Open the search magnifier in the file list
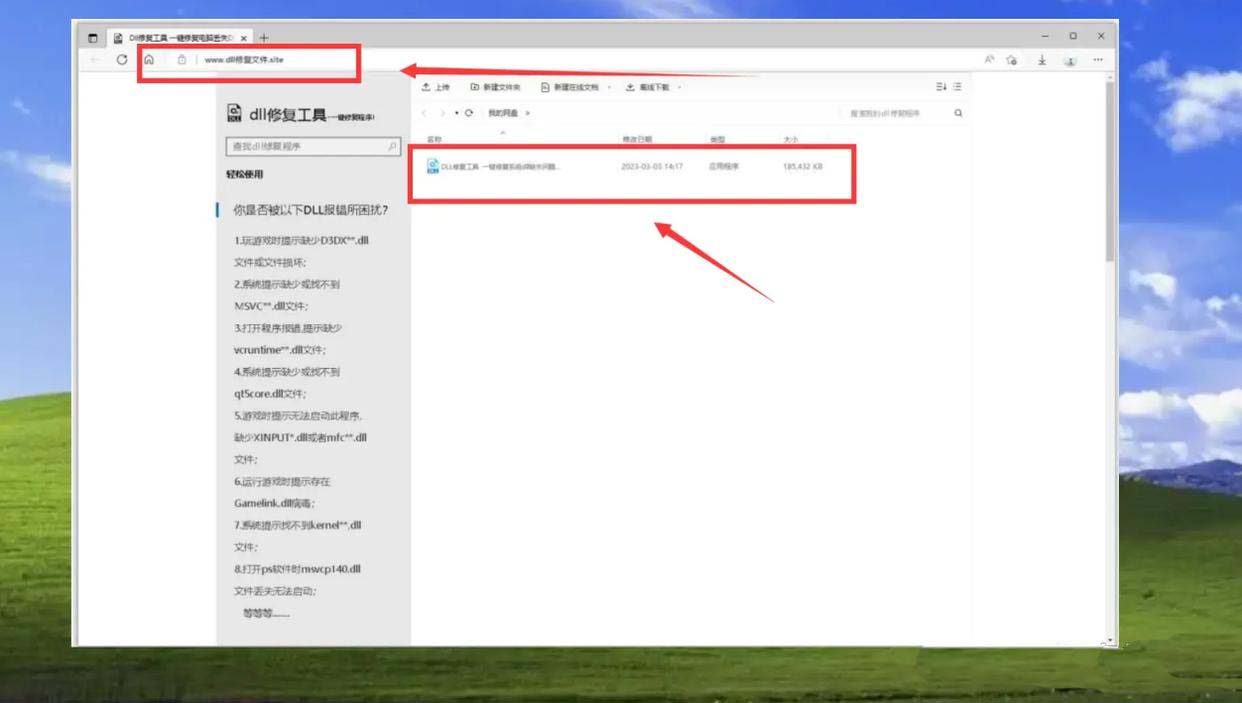This screenshot has width=1242, height=703. [956, 113]
